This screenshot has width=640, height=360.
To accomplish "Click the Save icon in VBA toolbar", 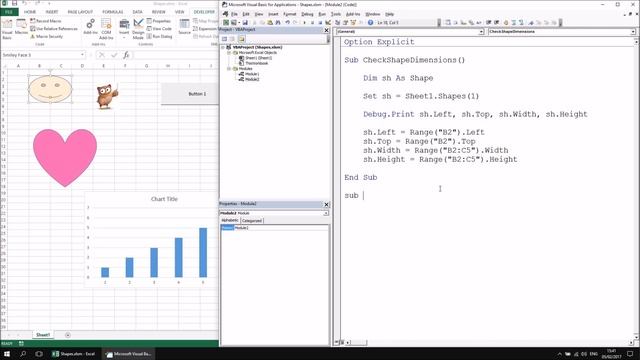I will 245,22.
